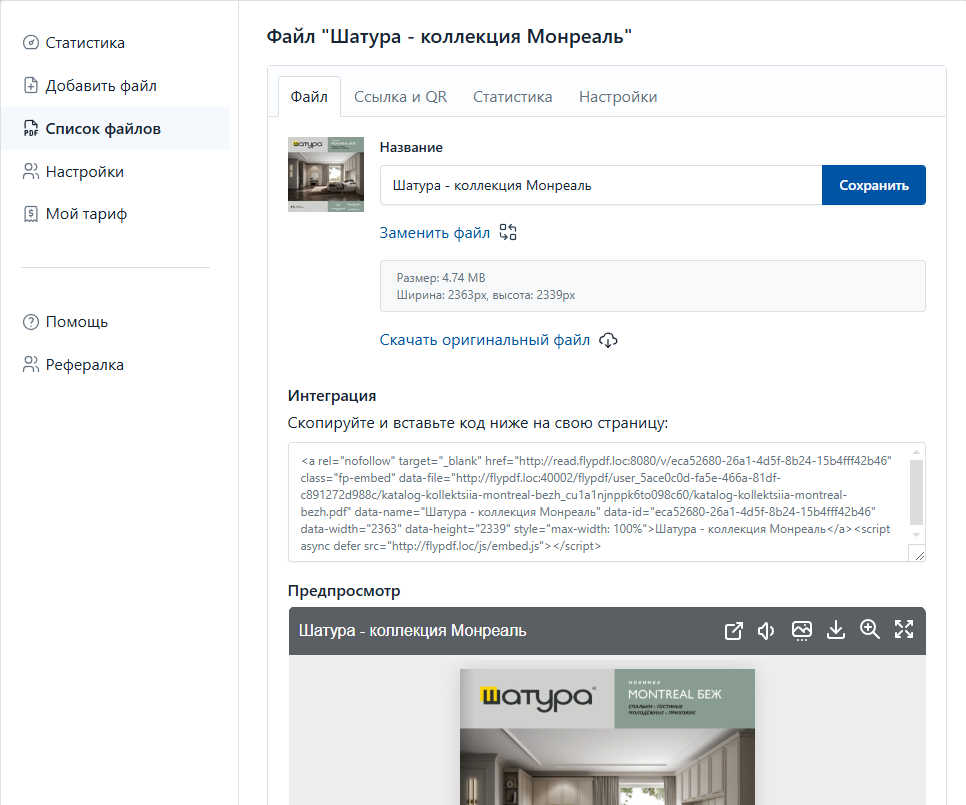Click the Предпросмотр heading
This screenshot has height=805, width=966.
[x=344, y=591]
